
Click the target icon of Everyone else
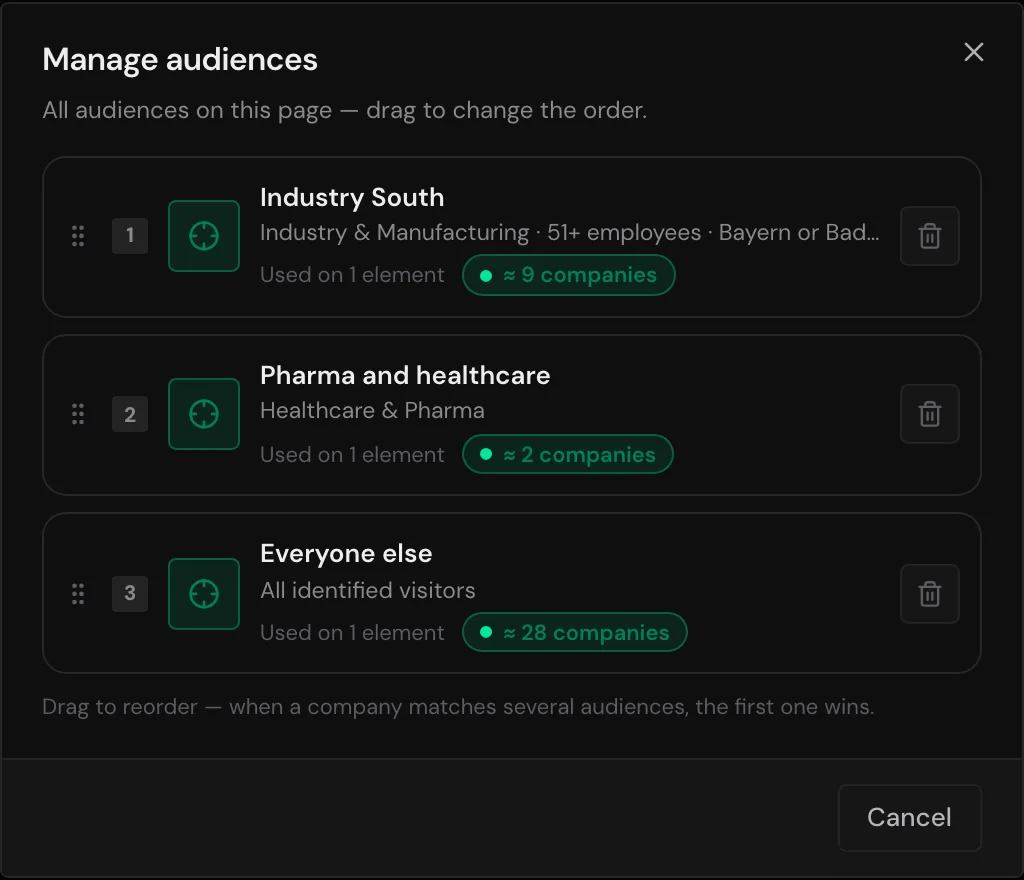pyautogui.click(x=204, y=593)
